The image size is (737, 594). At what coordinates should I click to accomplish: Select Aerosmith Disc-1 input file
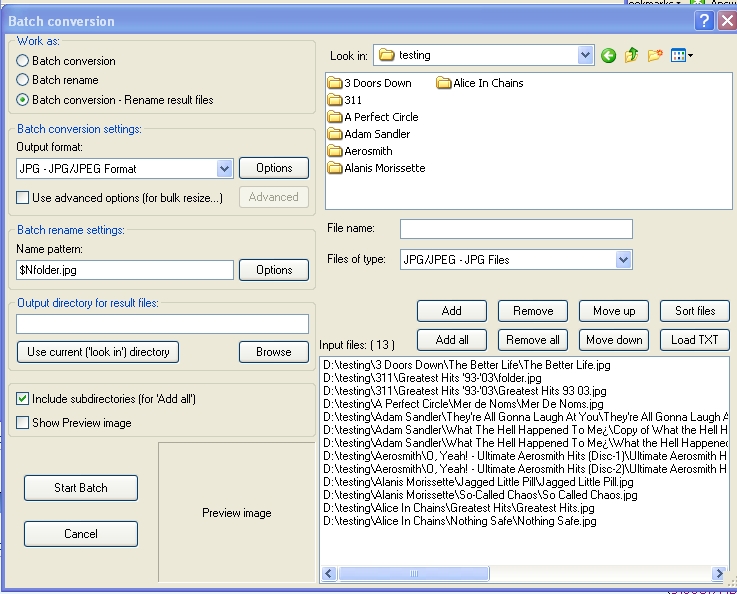pos(525,456)
